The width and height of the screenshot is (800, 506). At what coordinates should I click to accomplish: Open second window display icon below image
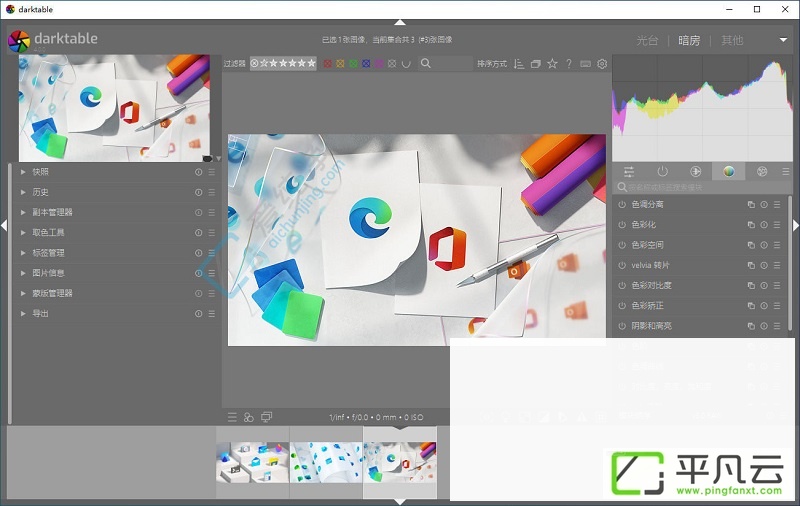tap(266, 417)
